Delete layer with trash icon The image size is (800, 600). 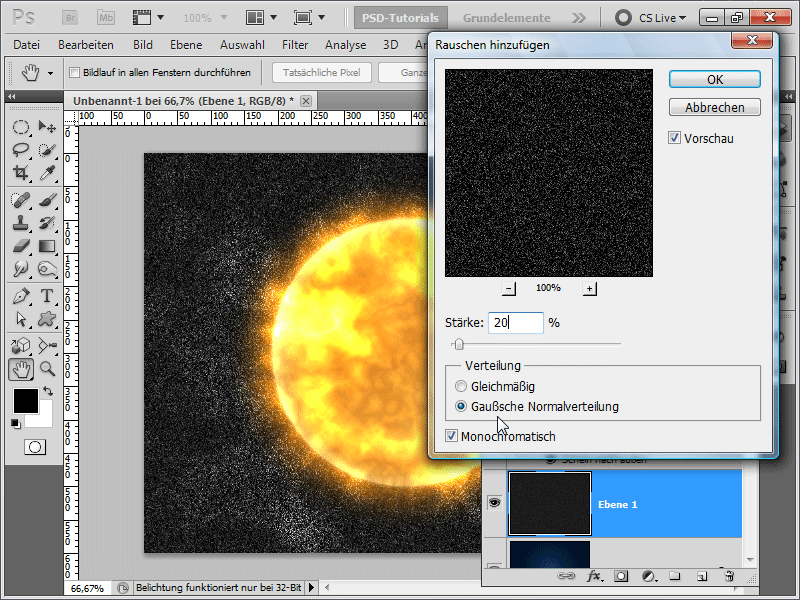pos(729,576)
